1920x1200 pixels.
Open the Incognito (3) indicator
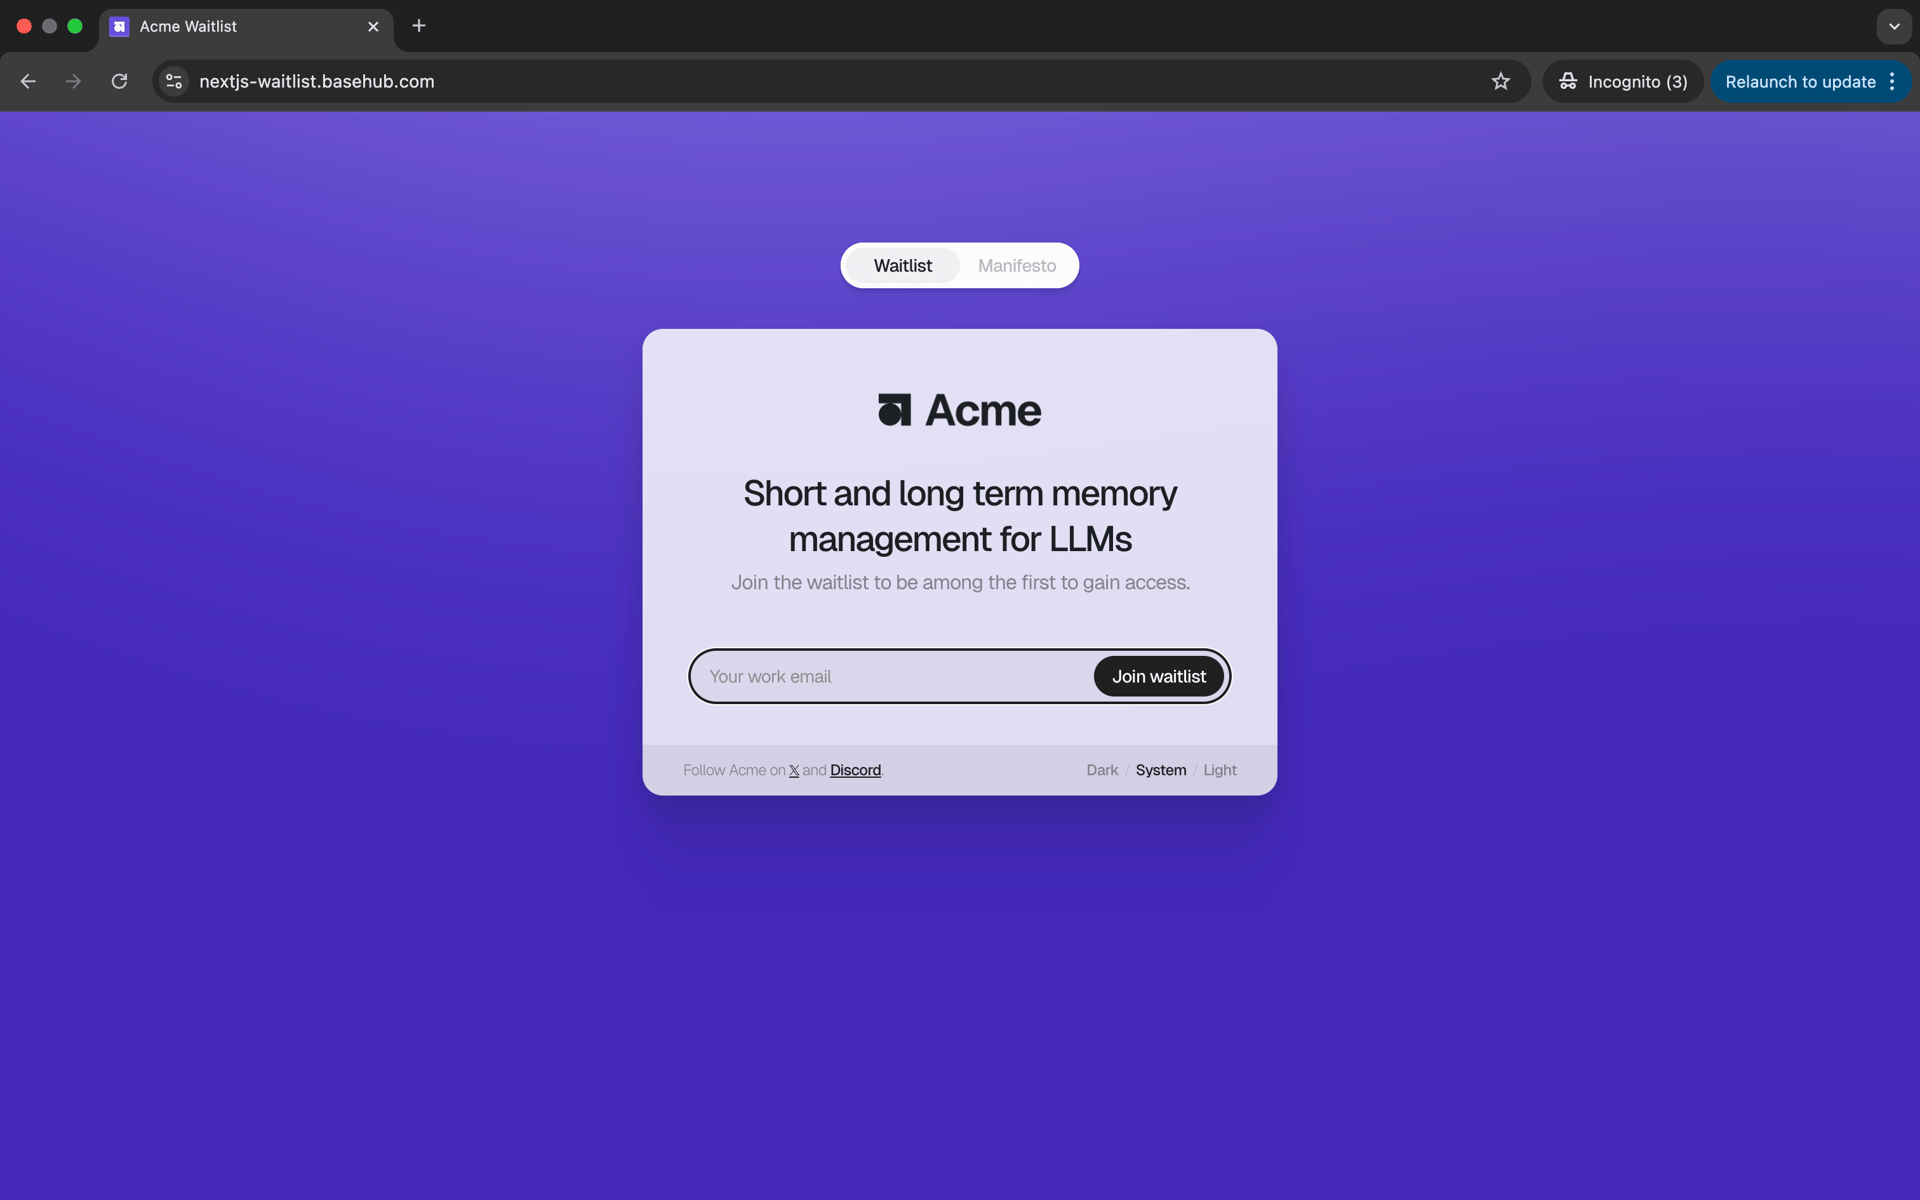[x=1623, y=82]
